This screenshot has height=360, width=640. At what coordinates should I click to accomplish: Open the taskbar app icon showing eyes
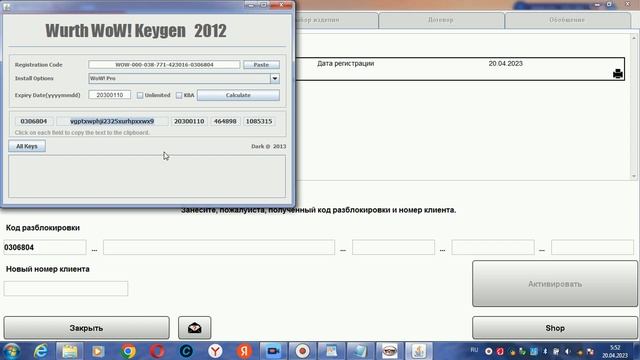pyautogui.click(x=390, y=351)
